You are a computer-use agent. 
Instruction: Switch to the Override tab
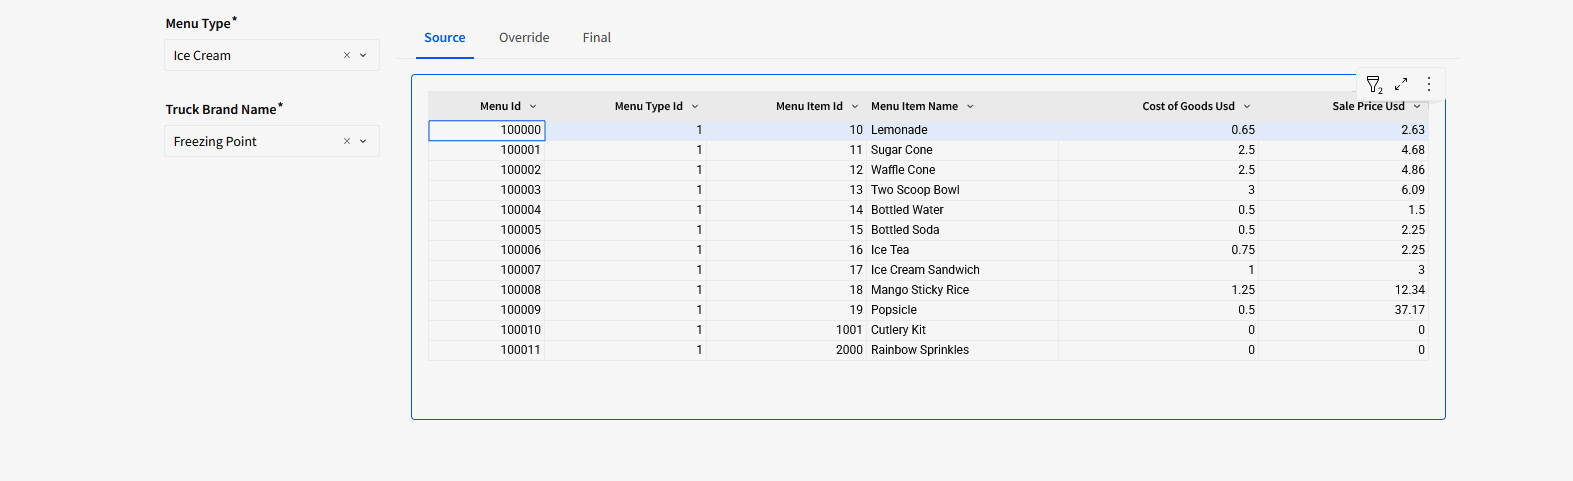click(x=524, y=38)
